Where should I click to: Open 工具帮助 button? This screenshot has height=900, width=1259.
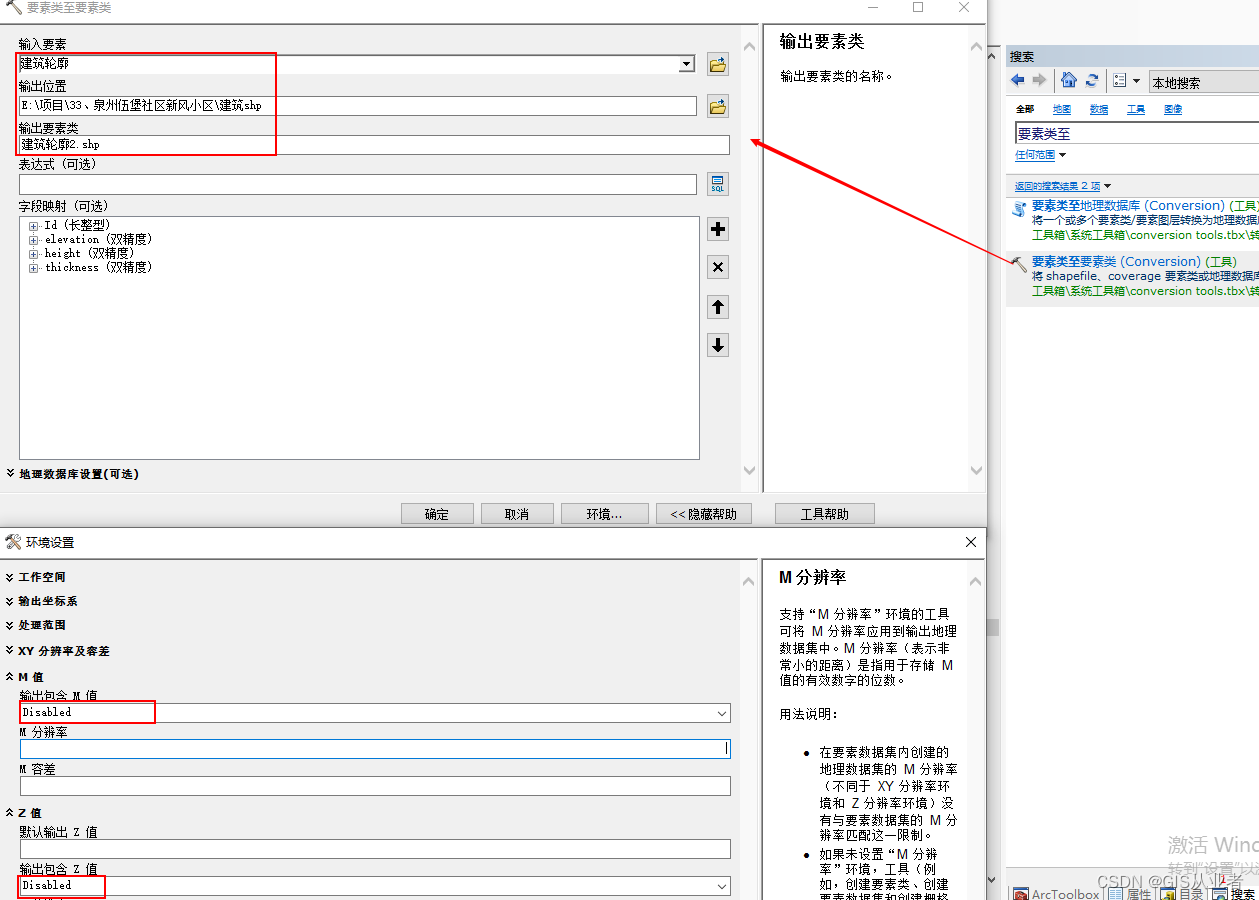point(825,514)
